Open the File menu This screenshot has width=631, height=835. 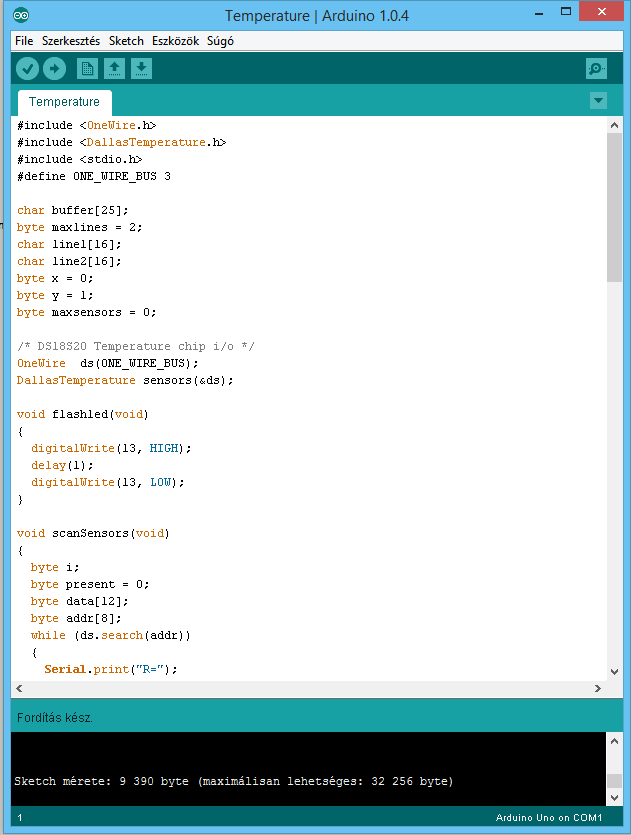(24, 41)
